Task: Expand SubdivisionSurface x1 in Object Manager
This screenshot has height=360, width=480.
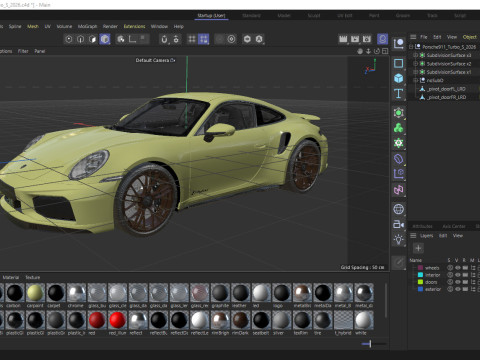Action: click(x=415, y=72)
